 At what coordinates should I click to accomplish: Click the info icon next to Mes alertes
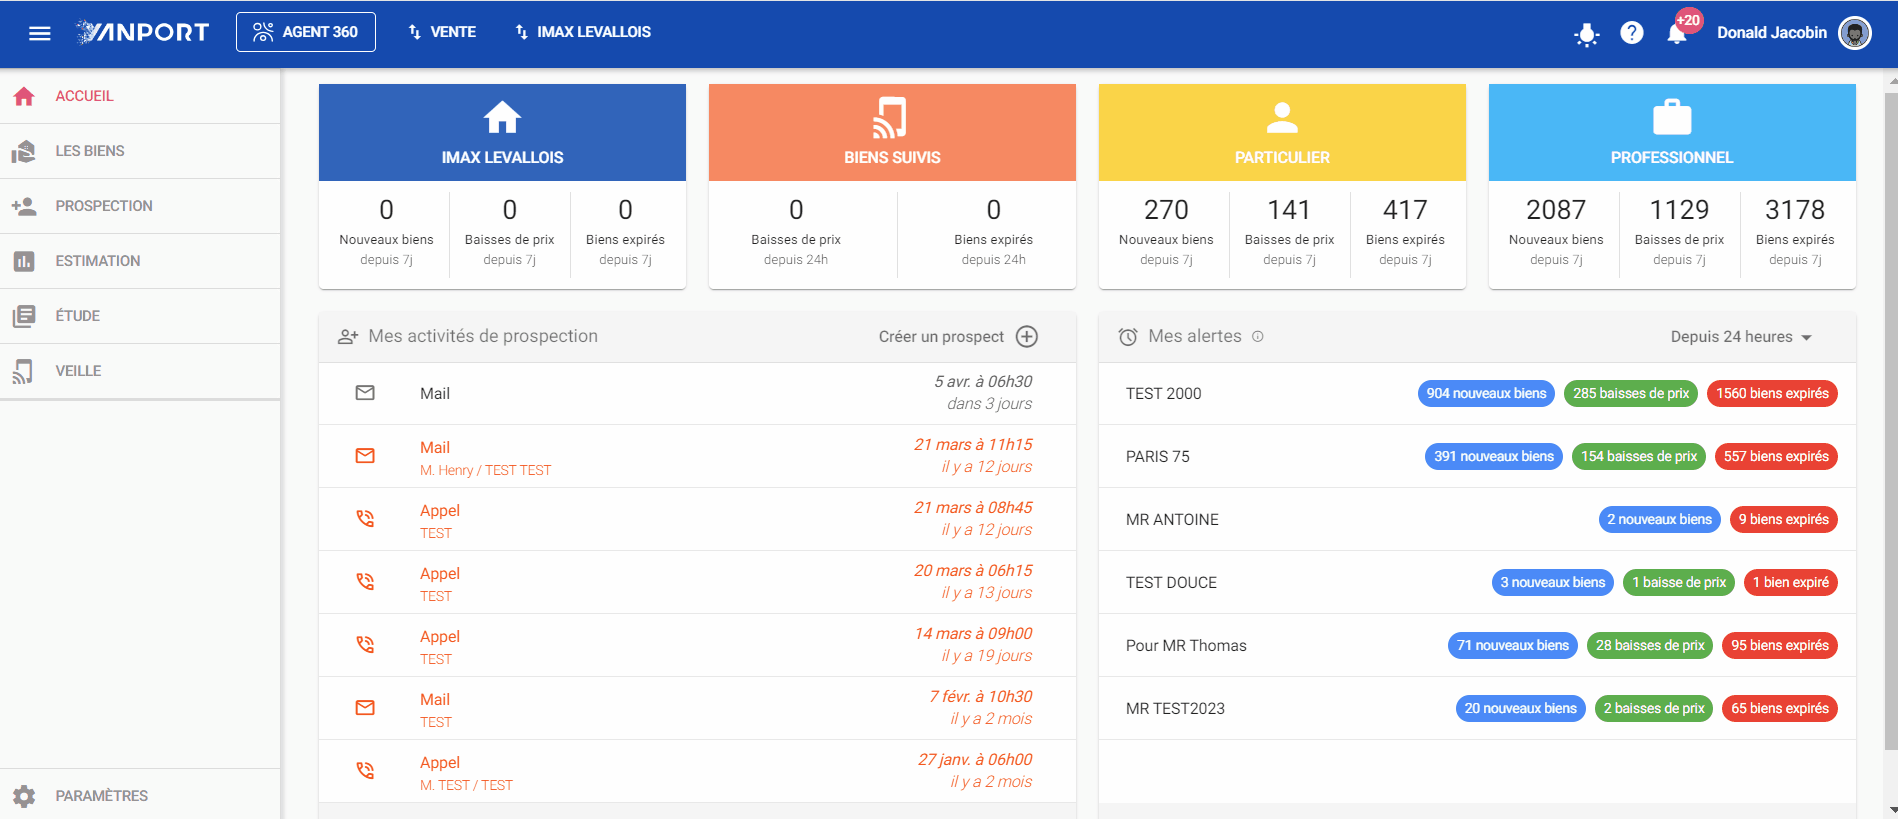[x=1258, y=337]
